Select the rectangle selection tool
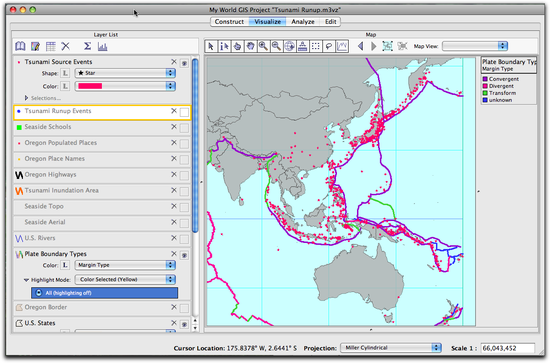The width and height of the screenshot is (550, 363). click(315, 46)
